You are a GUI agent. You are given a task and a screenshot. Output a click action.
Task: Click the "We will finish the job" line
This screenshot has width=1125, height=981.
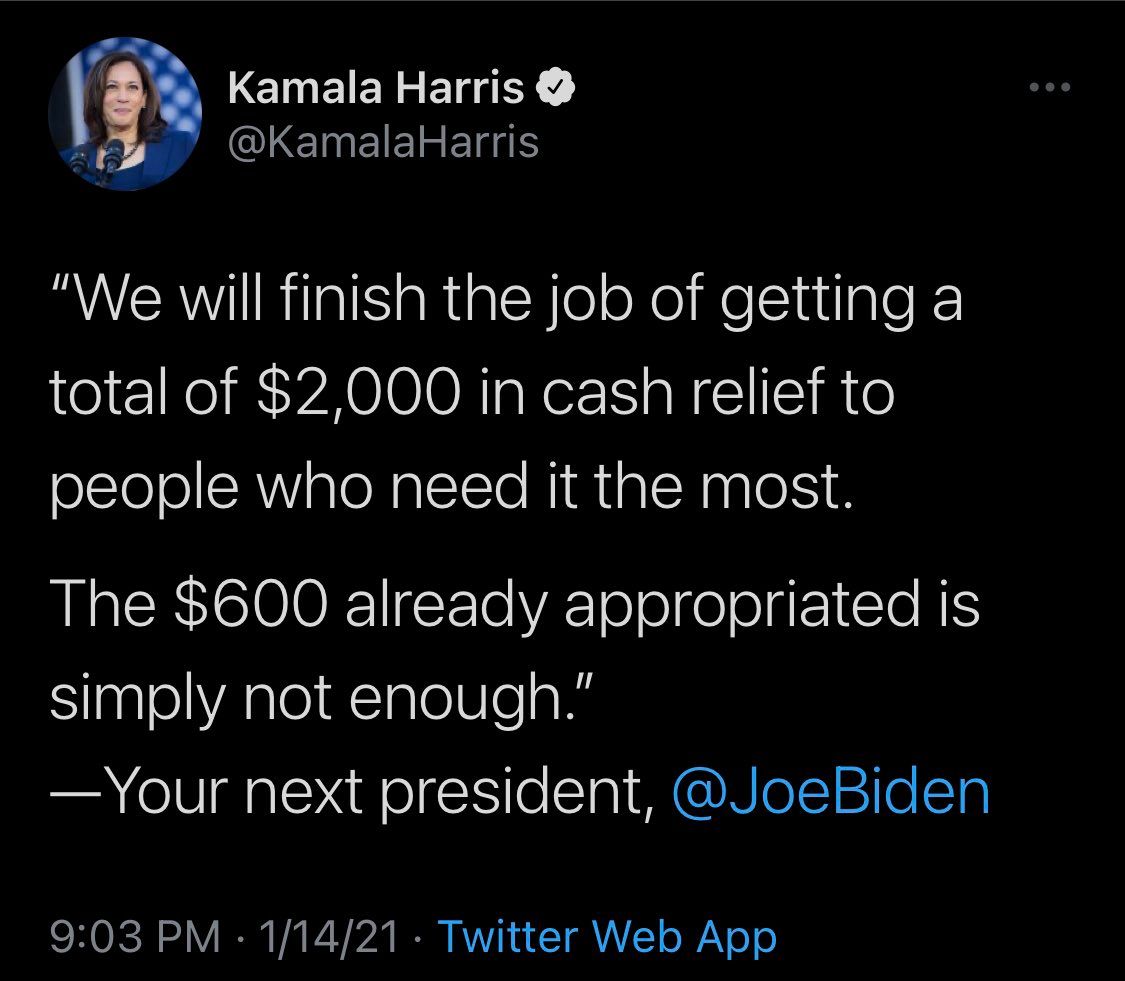tap(300, 301)
